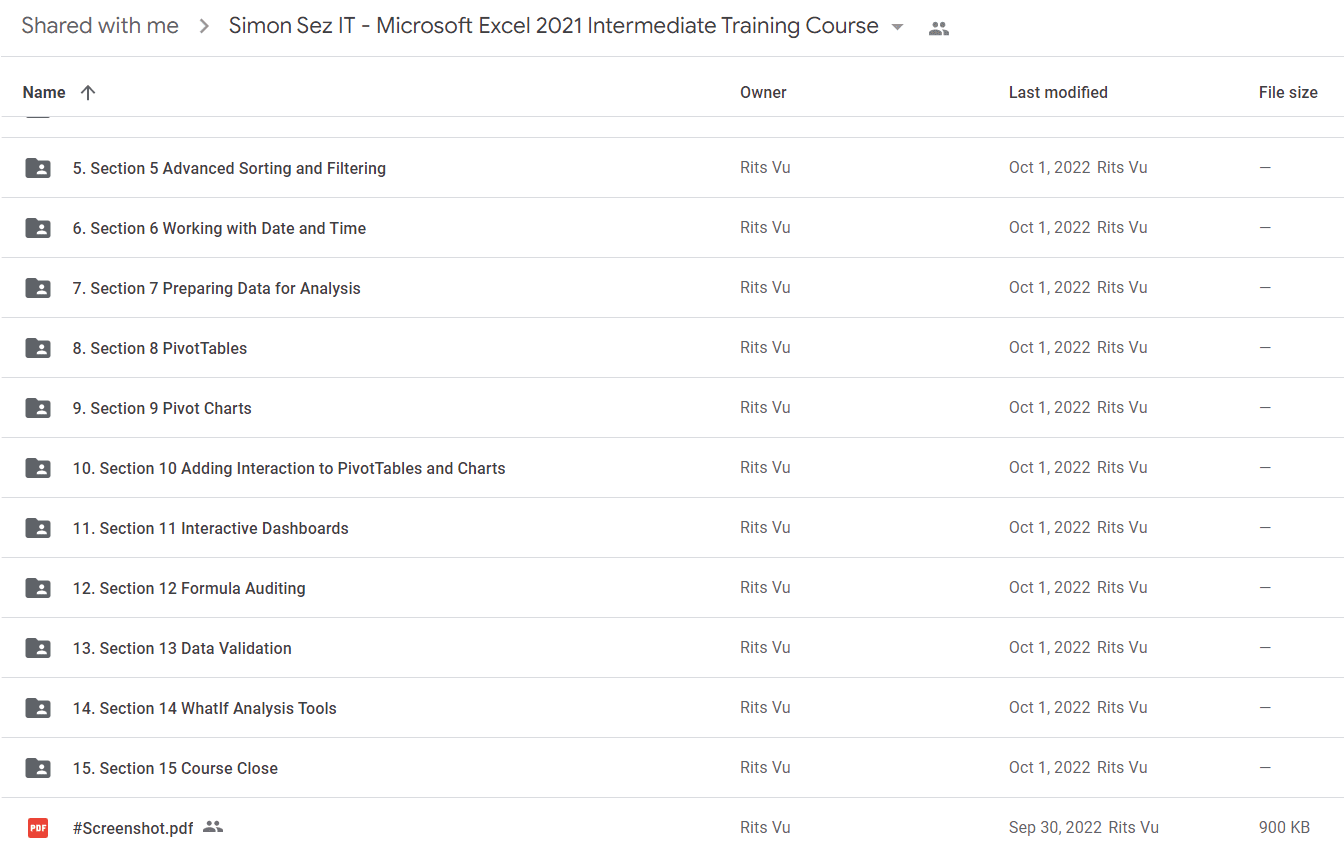This screenshot has width=1344, height=854.
Task: Click 'Oct 1, 2022' date in Section 15 row
Action: 1049,768
